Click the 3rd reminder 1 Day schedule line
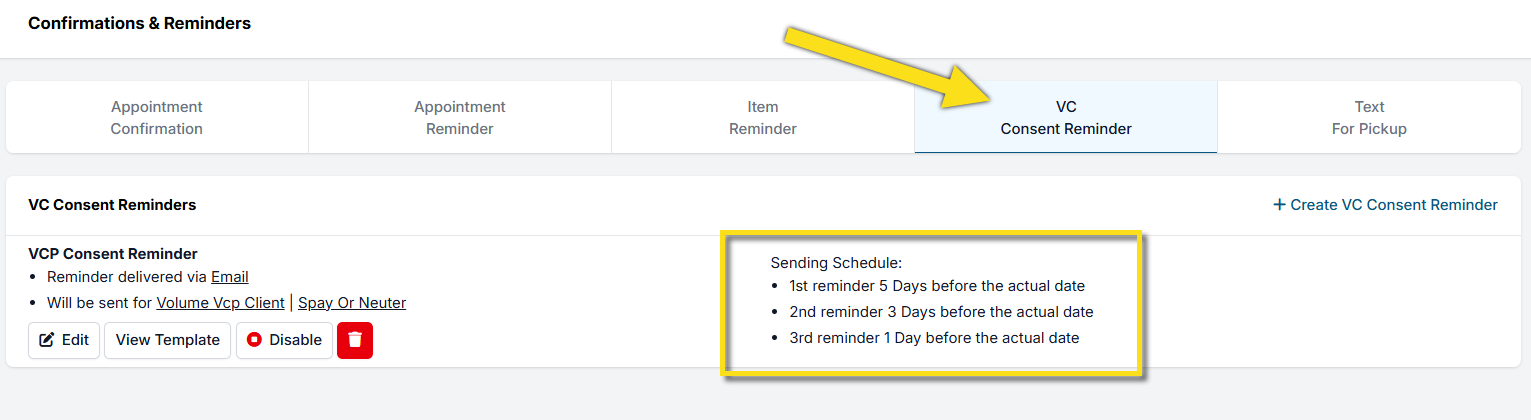 point(934,338)
